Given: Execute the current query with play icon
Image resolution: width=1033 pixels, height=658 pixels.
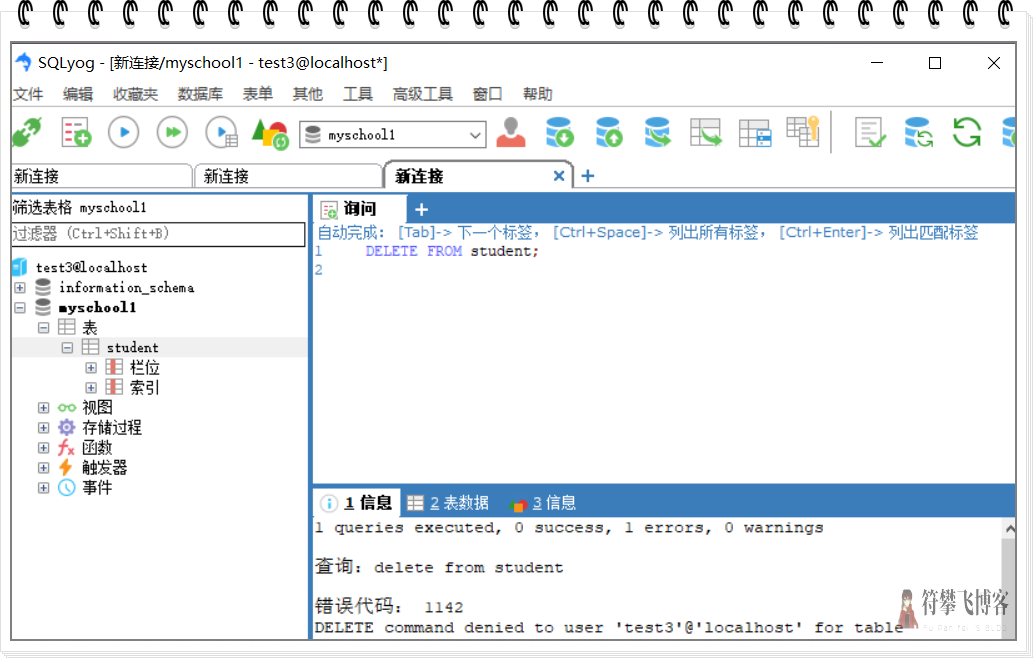Looking at the screenshot, I should coord(124,133).
